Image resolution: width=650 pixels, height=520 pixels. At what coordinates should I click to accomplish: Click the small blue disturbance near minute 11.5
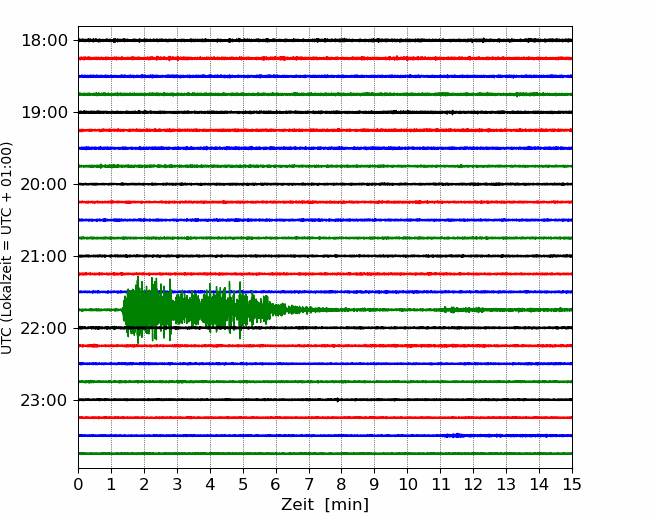[457, 435]
